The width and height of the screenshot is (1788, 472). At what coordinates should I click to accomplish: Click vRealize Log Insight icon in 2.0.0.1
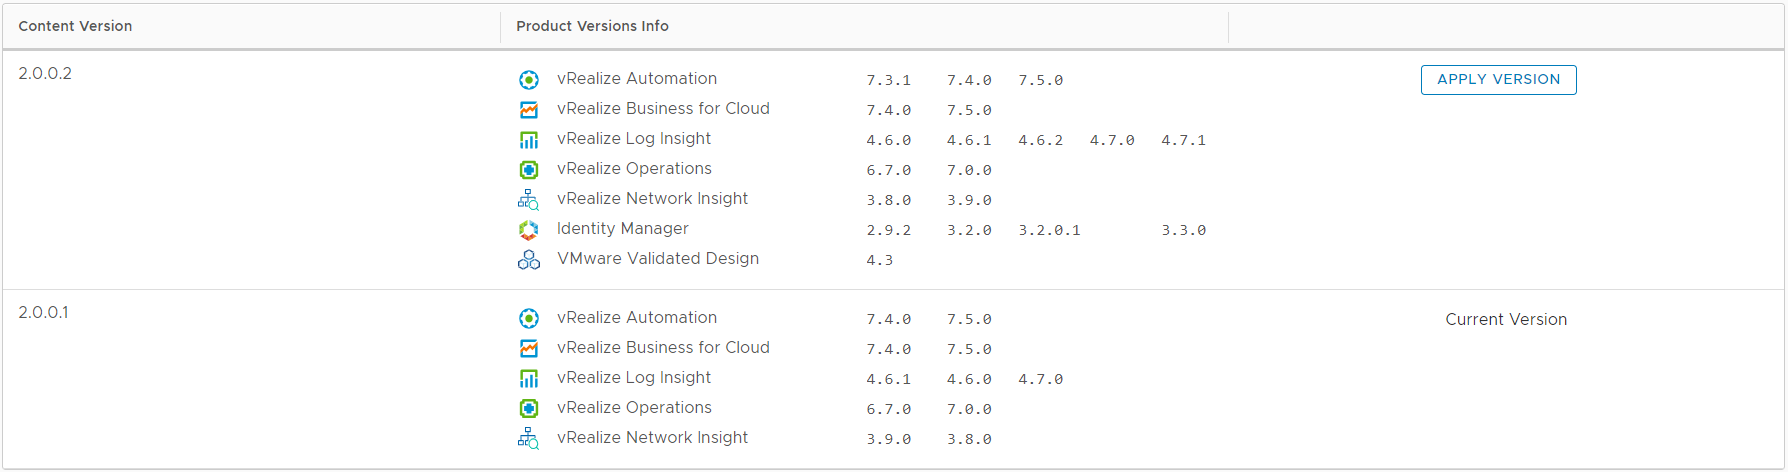(529, 379)
